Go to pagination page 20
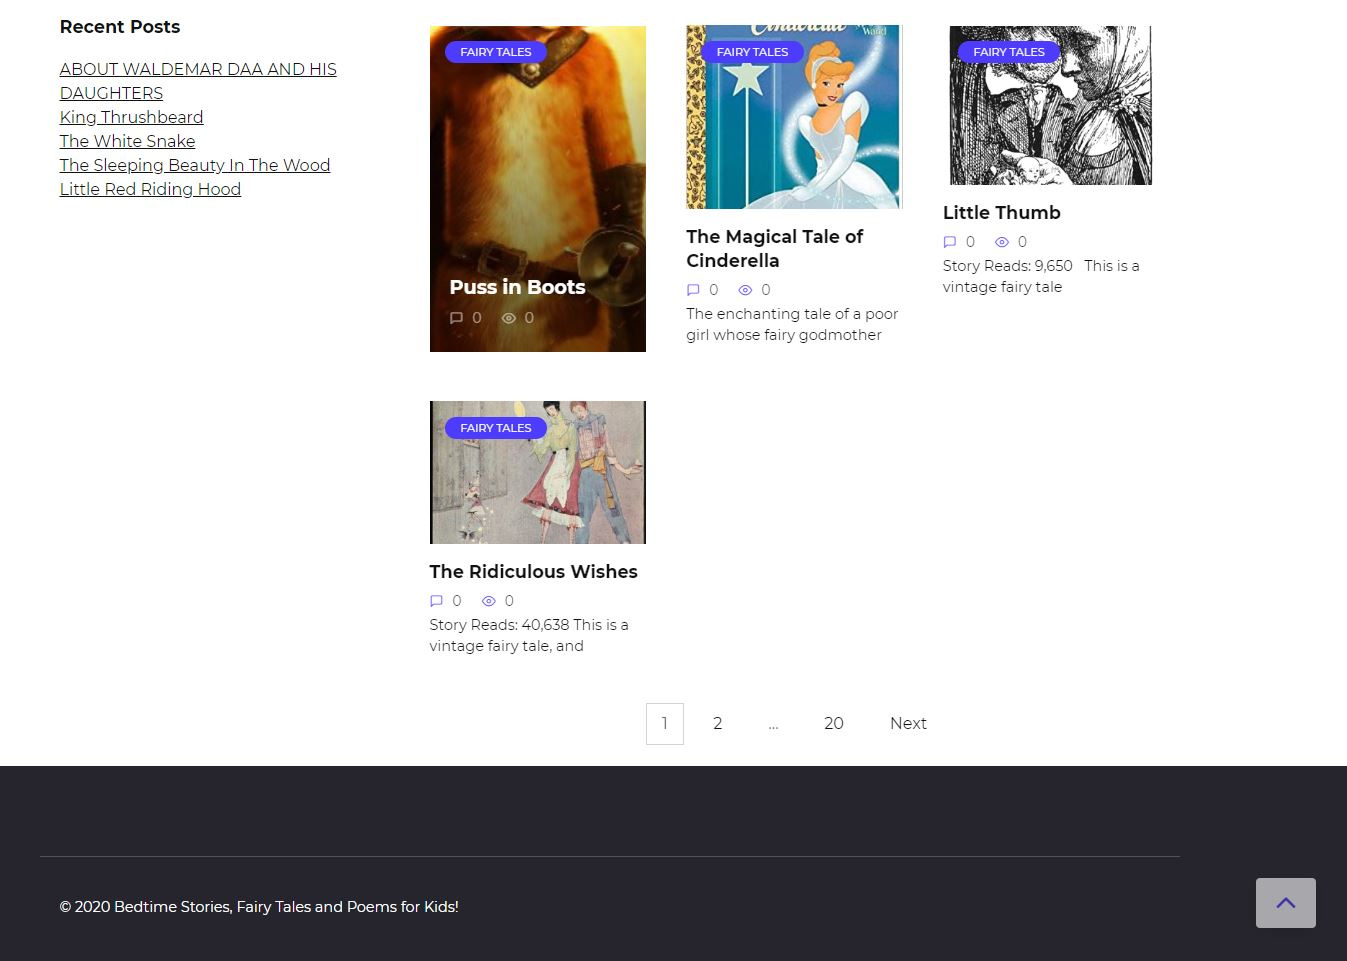The width and height of the screenshot is (1347, 961). [834, 724]
